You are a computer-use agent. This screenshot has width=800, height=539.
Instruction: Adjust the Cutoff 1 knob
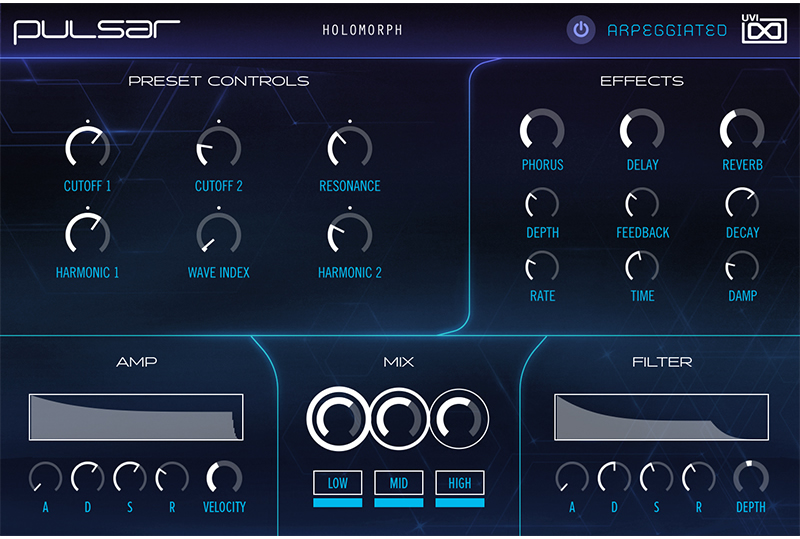pyautogui.click(x=87, y=146)
